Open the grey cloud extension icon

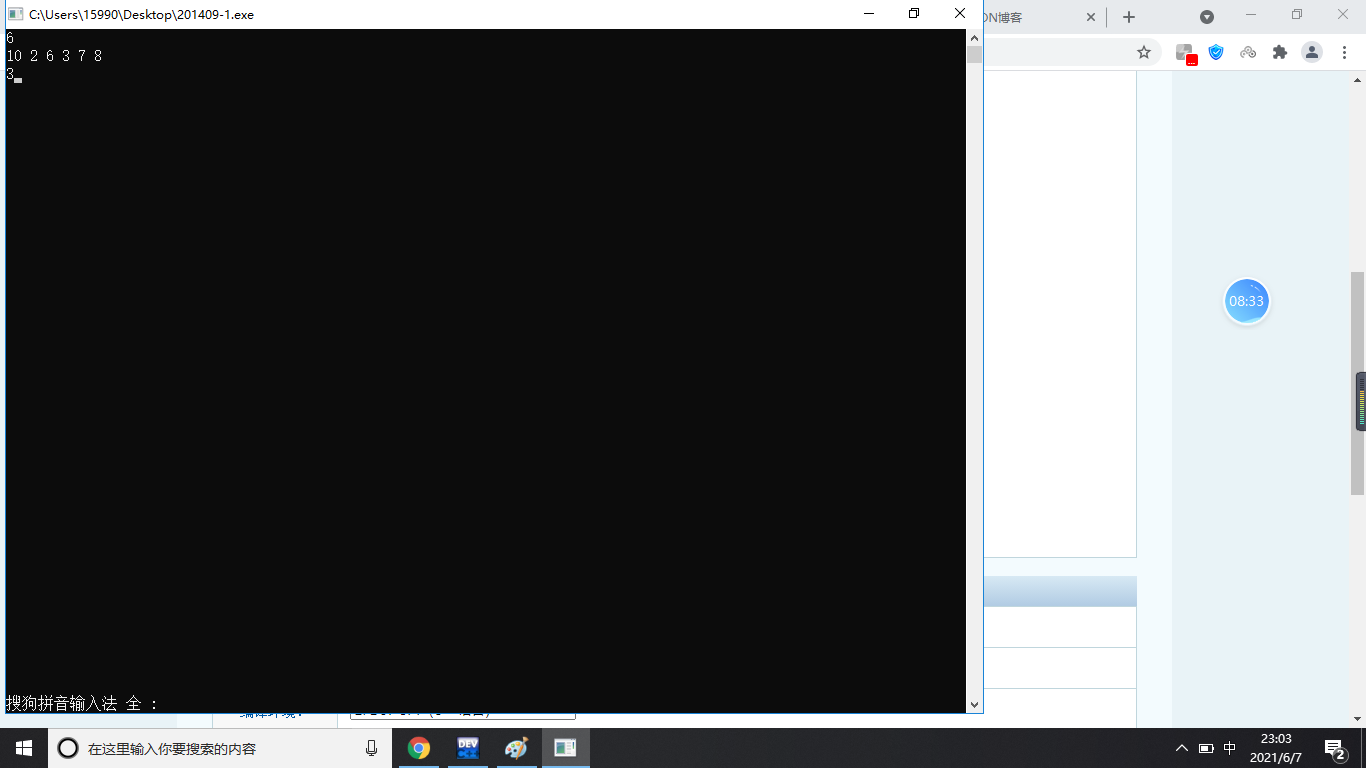[x=1248, y=52]
